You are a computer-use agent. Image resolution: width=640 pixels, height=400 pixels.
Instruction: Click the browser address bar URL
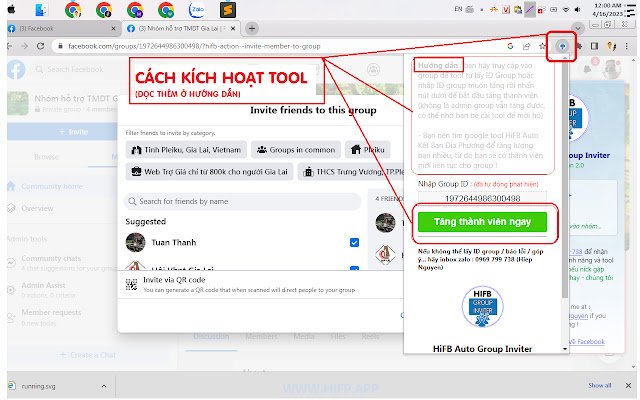pyautogui.click(x=194, y=46)
